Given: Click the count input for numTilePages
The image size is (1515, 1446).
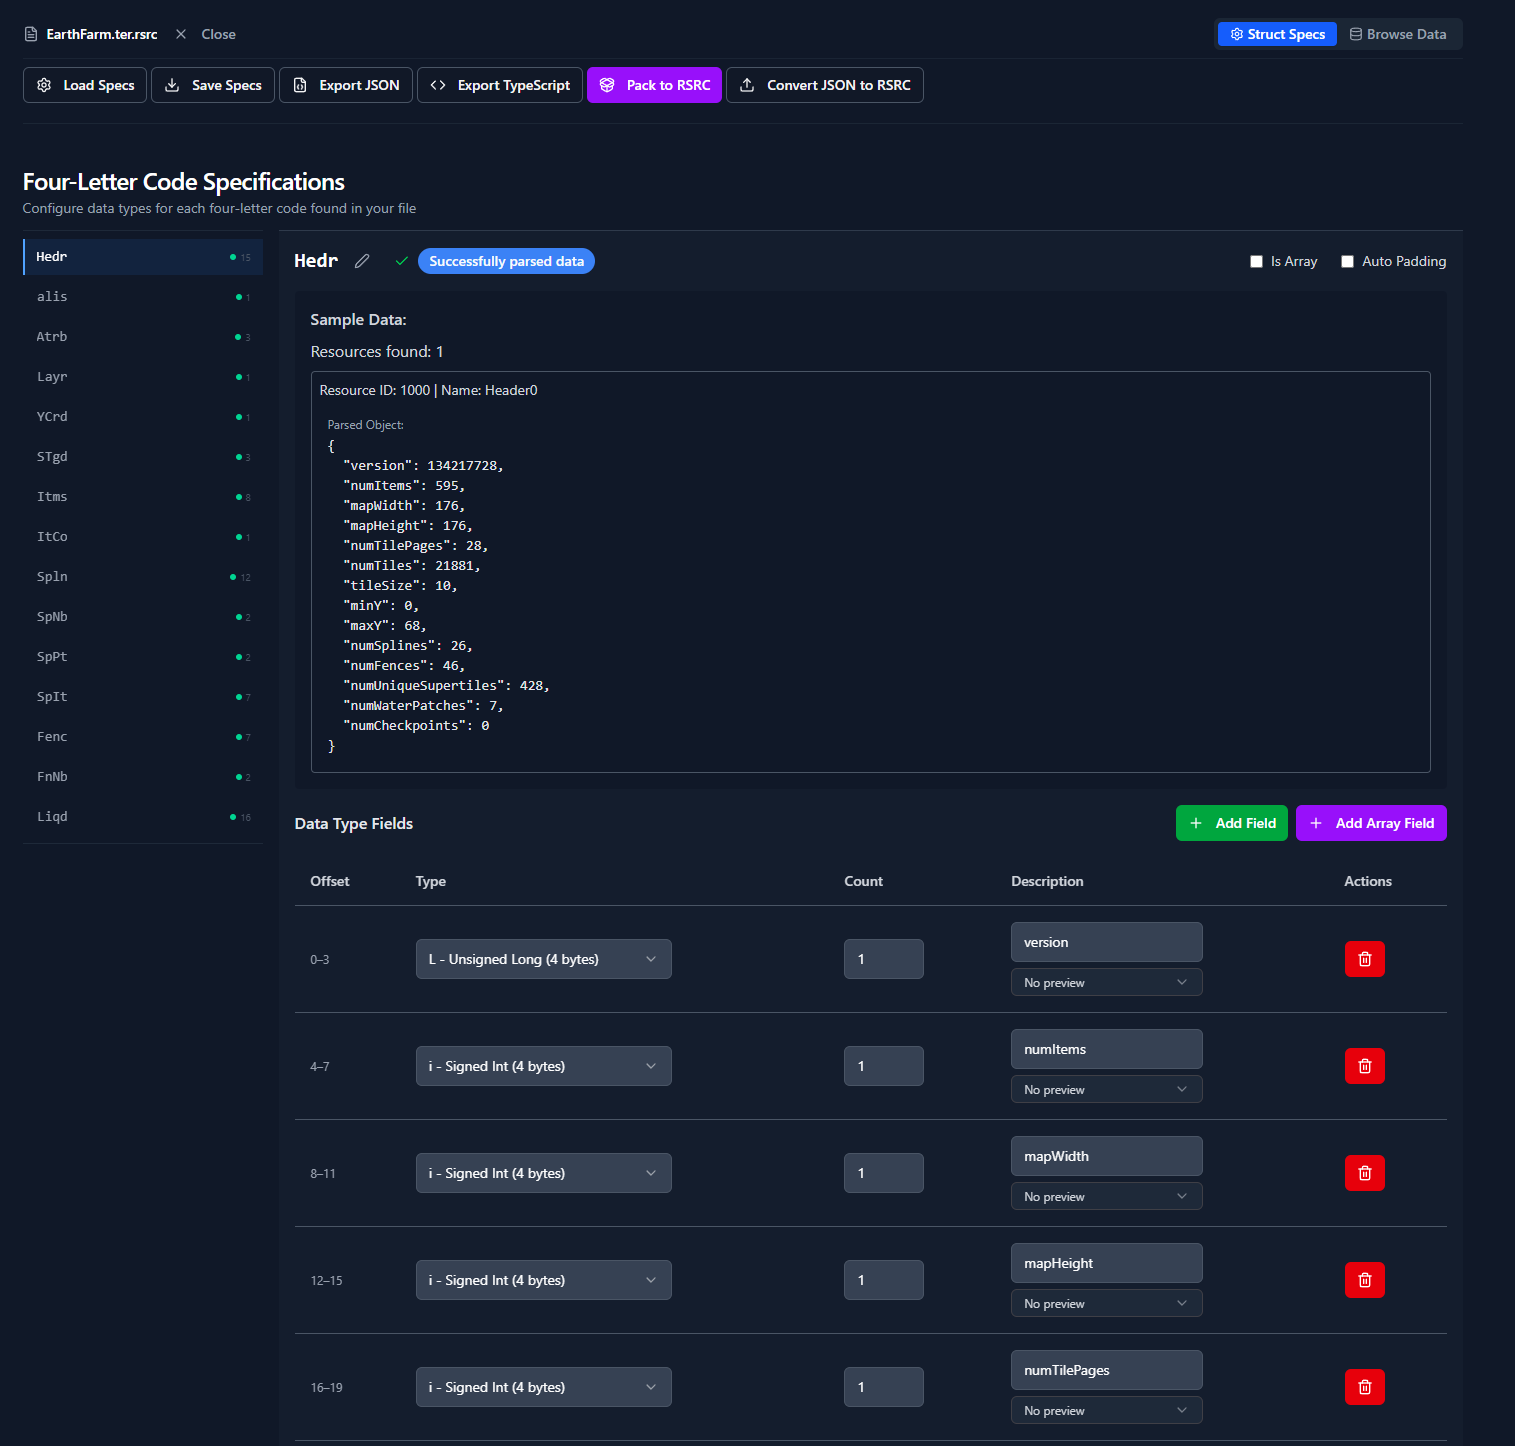Looking at the screenshot, I should (884, 1387).
